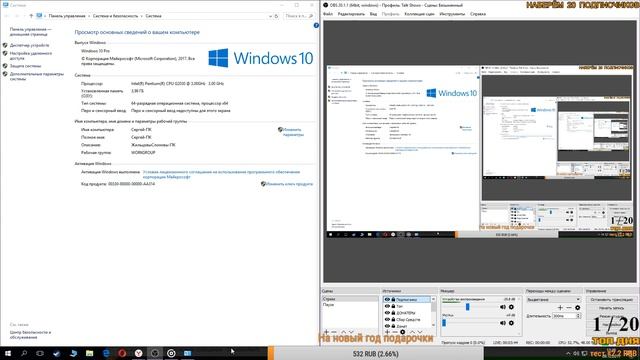Screen dimensions: 640x360
Task: Toggle visibility of the fourth source in the Sources list
Action: 387,319
